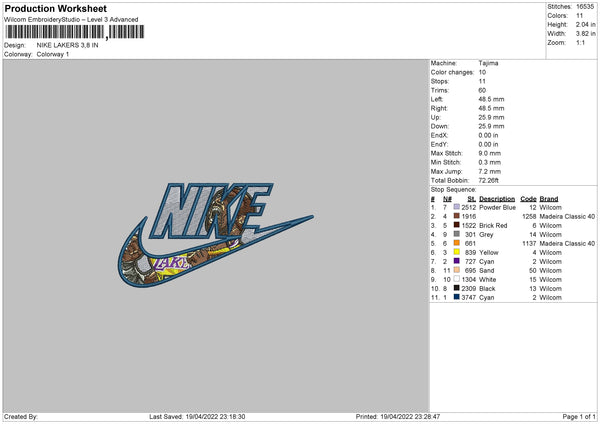Image resolution: width=600 pixels, height=424 pixels.
Task: Click the 'Production Worksheet' heading
Action: tap(56, 8)
